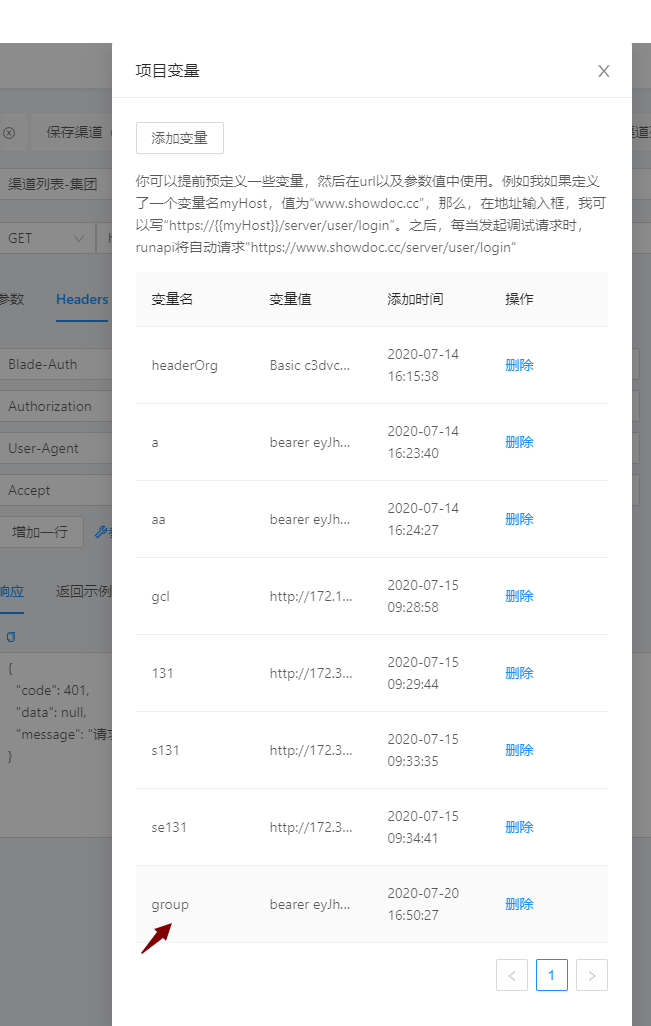
Task: Click the gcl variable name
Action: click(160, 596)
